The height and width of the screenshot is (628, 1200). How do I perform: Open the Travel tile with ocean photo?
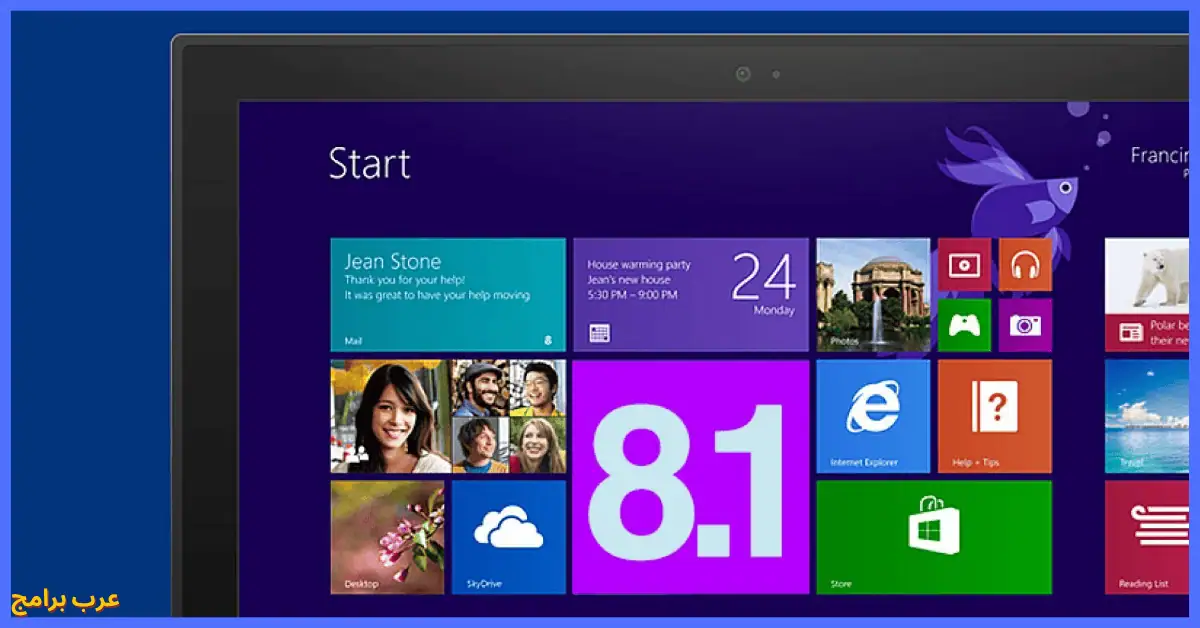coord(1147,416)
